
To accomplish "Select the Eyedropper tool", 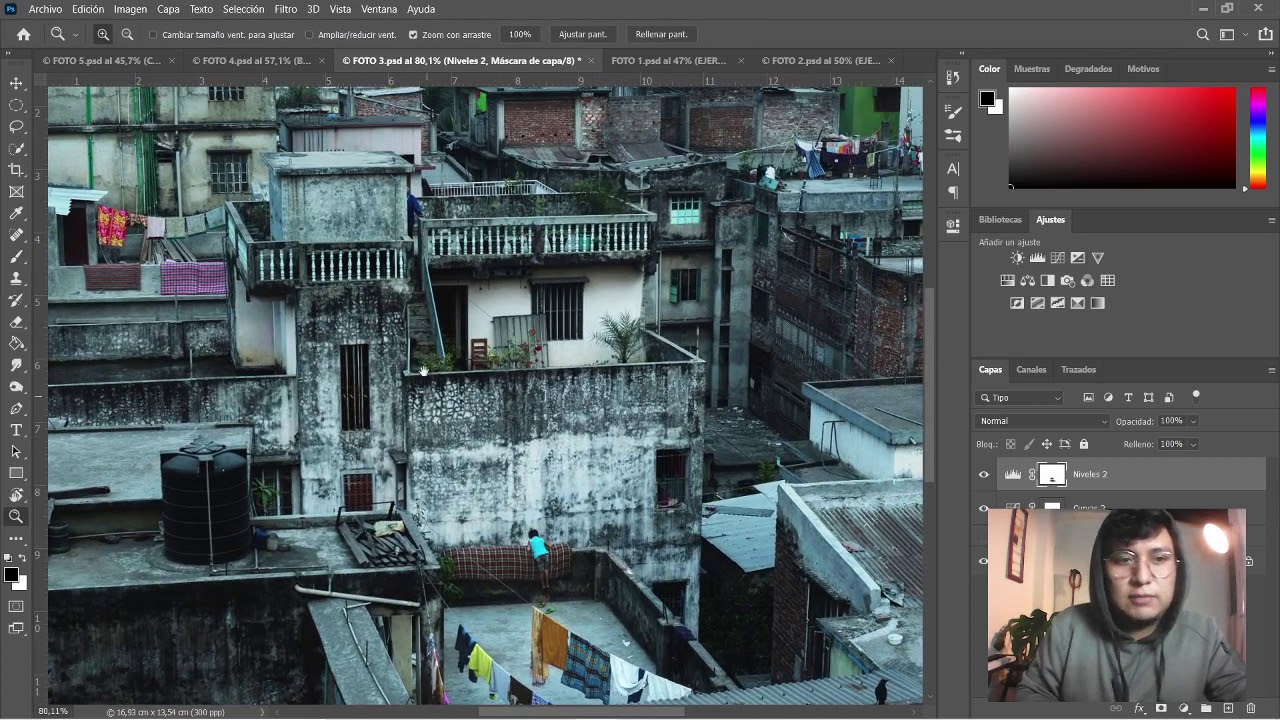I will coord(16,214).
